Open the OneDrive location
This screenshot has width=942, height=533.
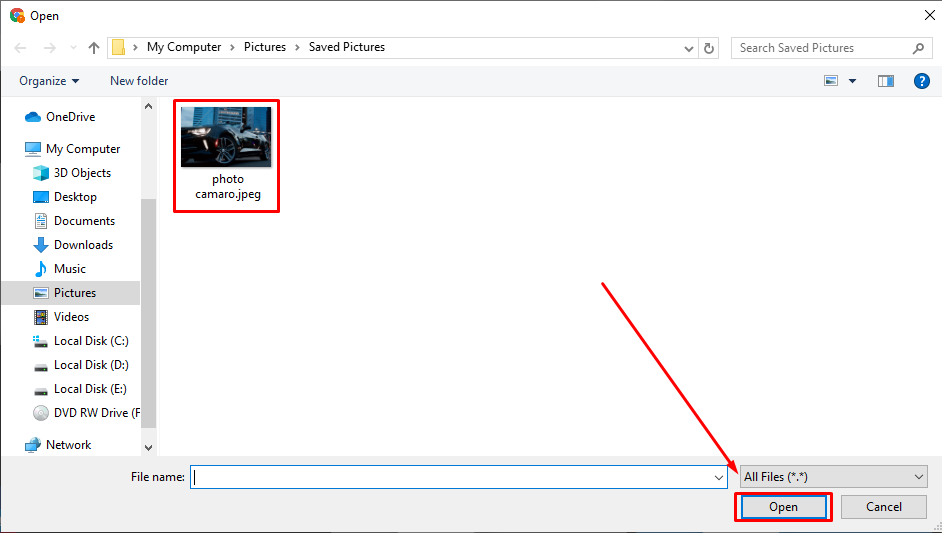click(x=70, y=117)
